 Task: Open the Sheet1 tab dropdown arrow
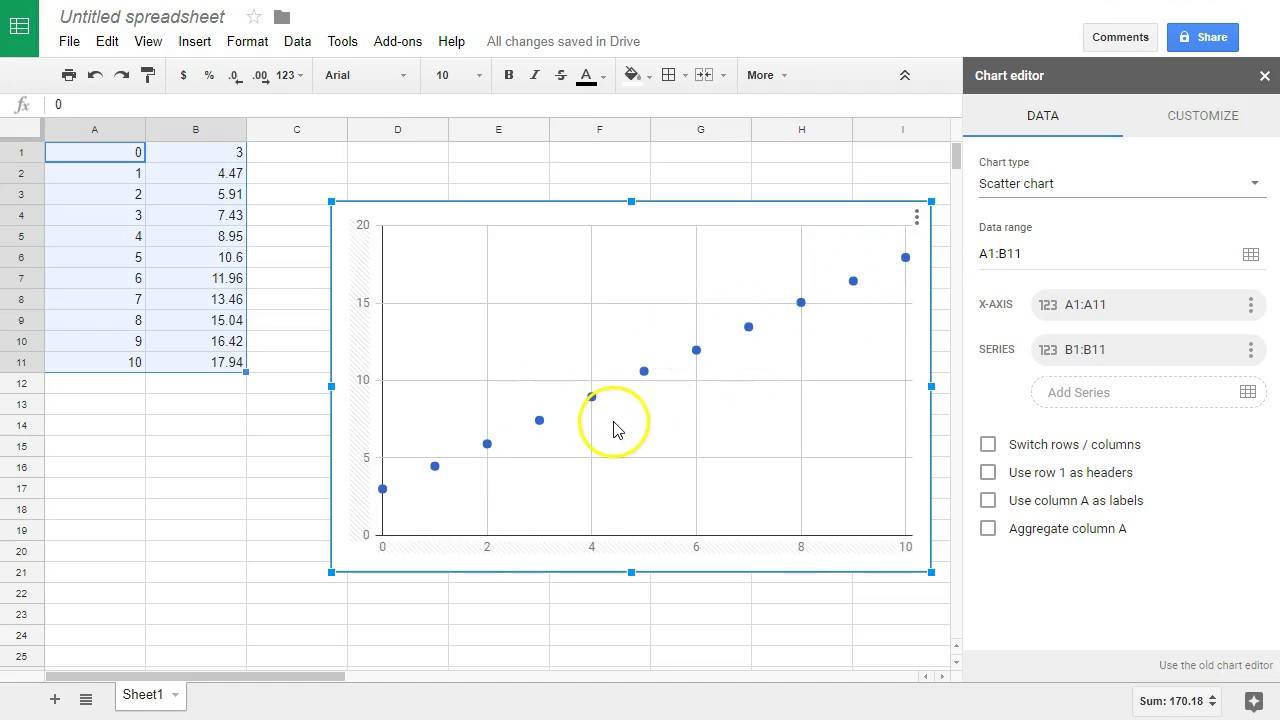(175, 695)
